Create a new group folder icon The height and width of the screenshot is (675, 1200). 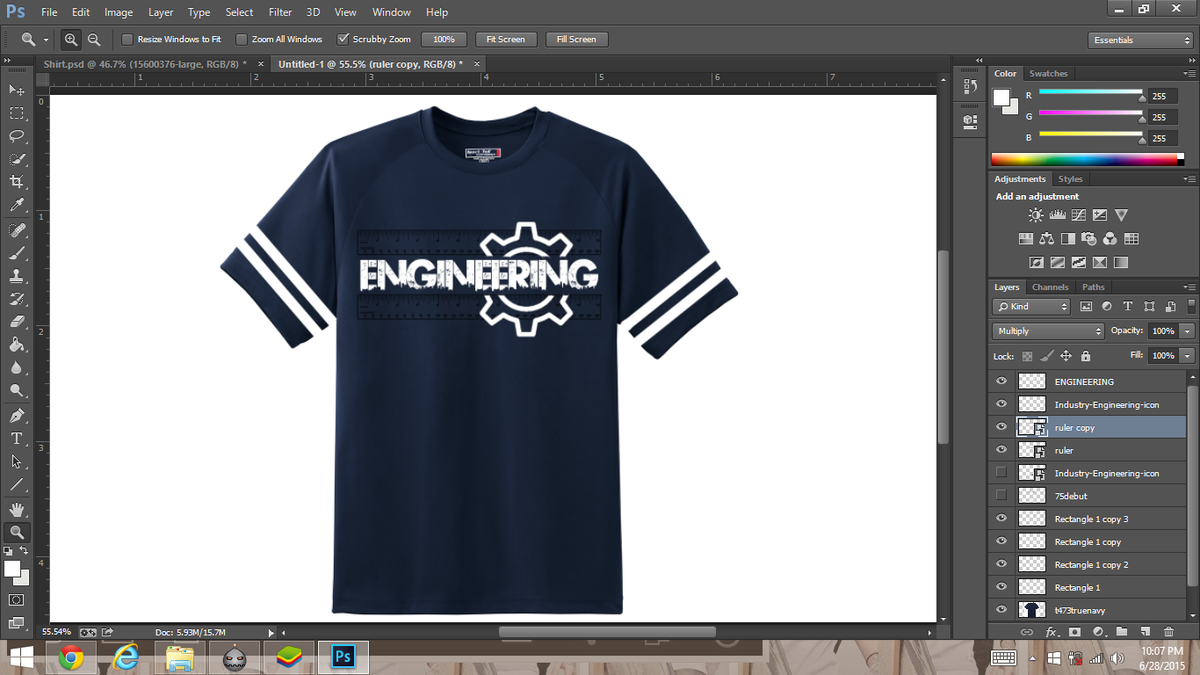coord(1121,632)
